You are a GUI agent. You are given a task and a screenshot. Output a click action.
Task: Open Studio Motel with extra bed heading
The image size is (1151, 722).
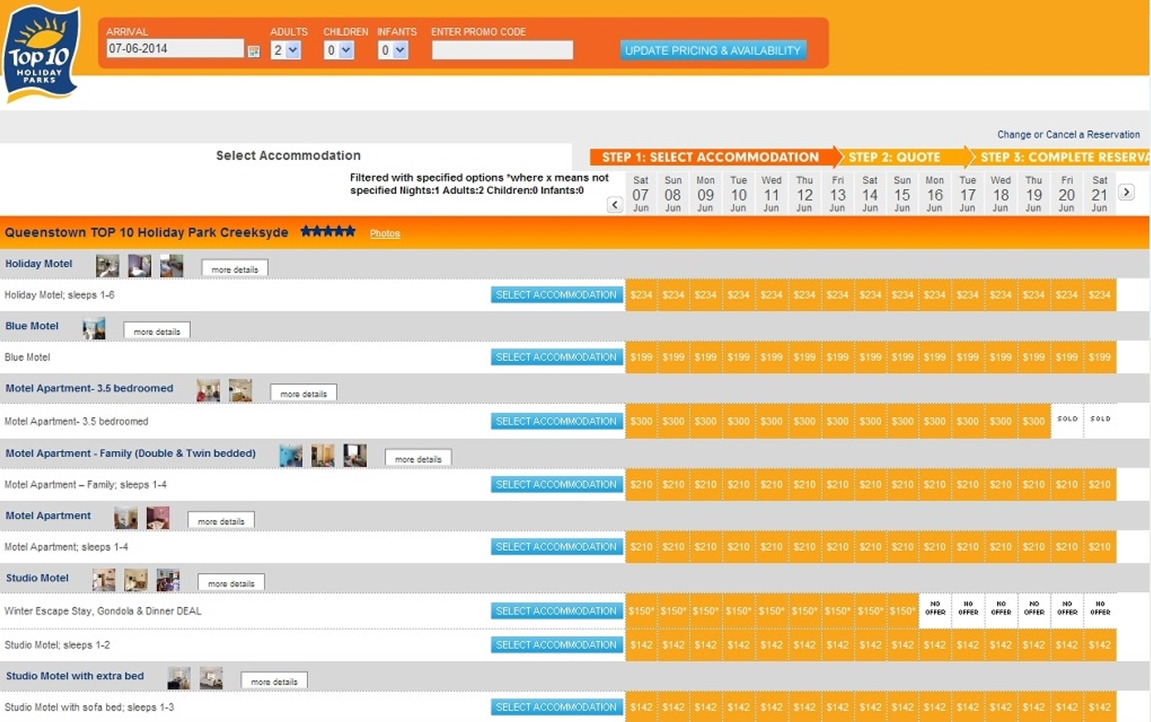75,676
